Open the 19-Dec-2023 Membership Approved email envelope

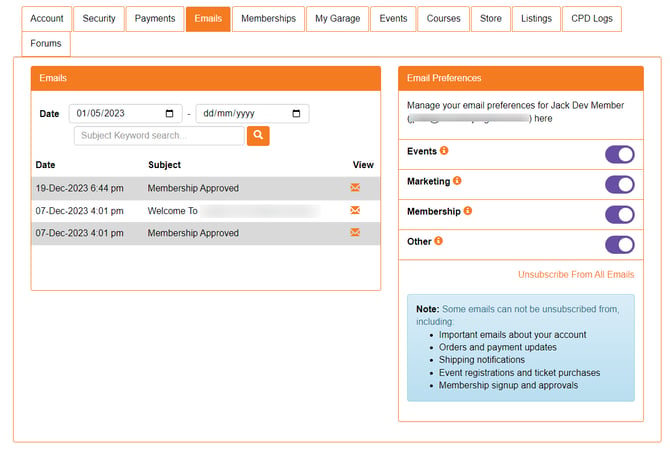tap(355, 188)
